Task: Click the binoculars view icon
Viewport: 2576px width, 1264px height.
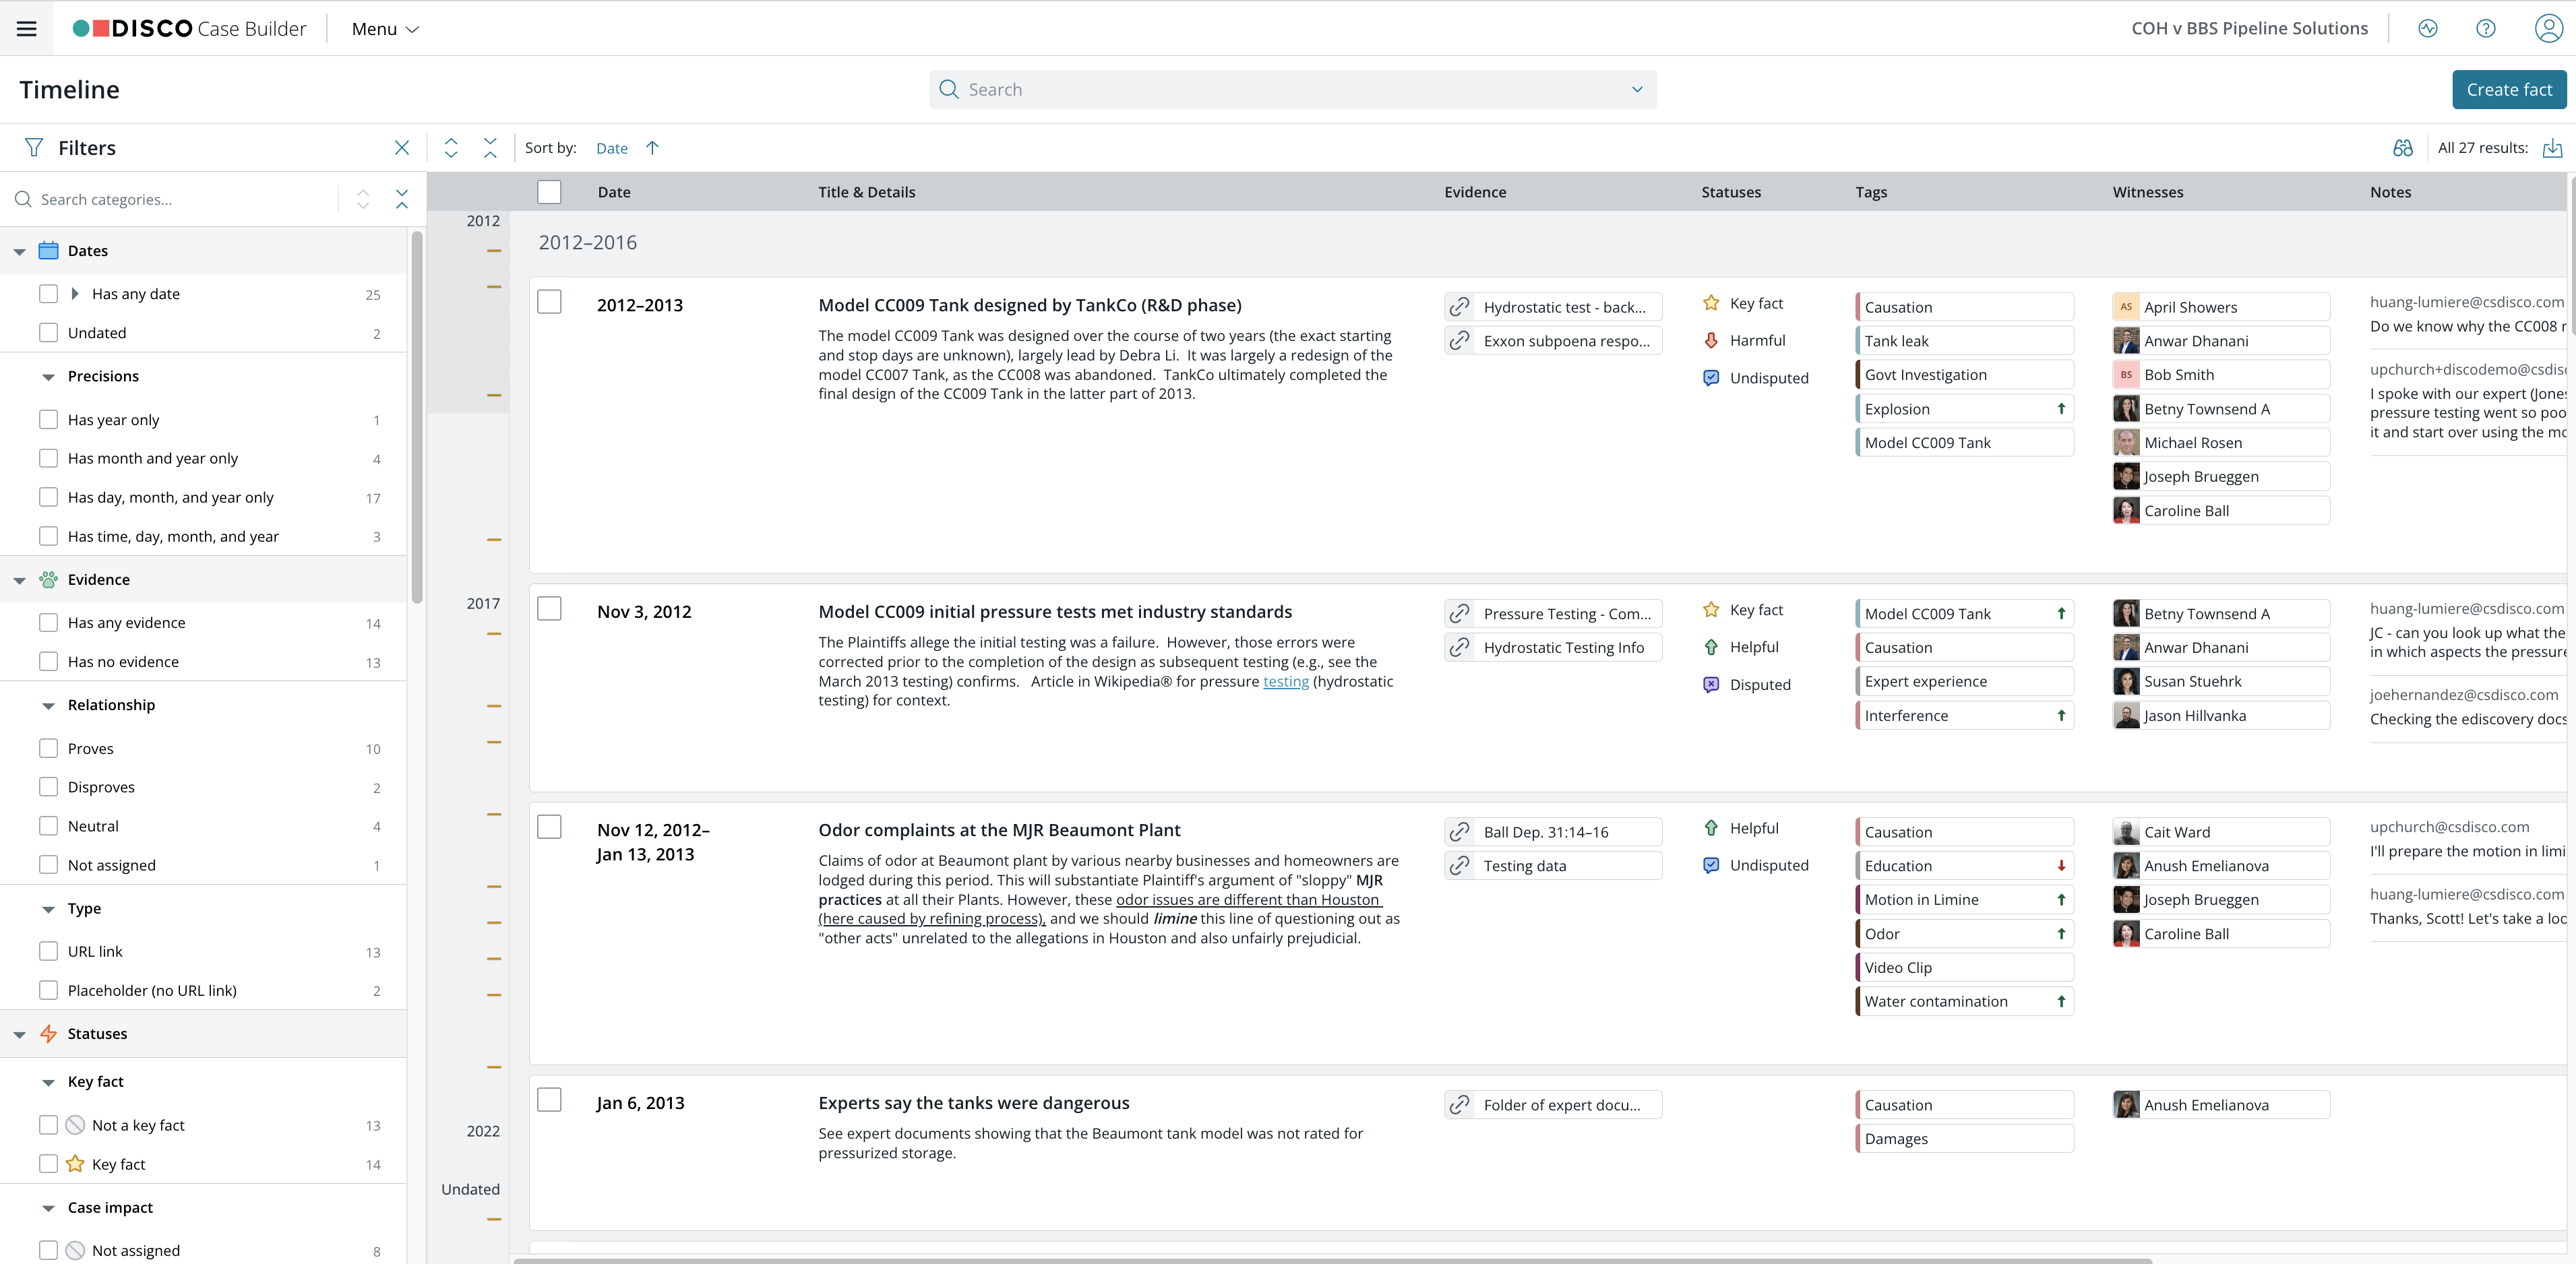Action: (x=2403, y=148)
